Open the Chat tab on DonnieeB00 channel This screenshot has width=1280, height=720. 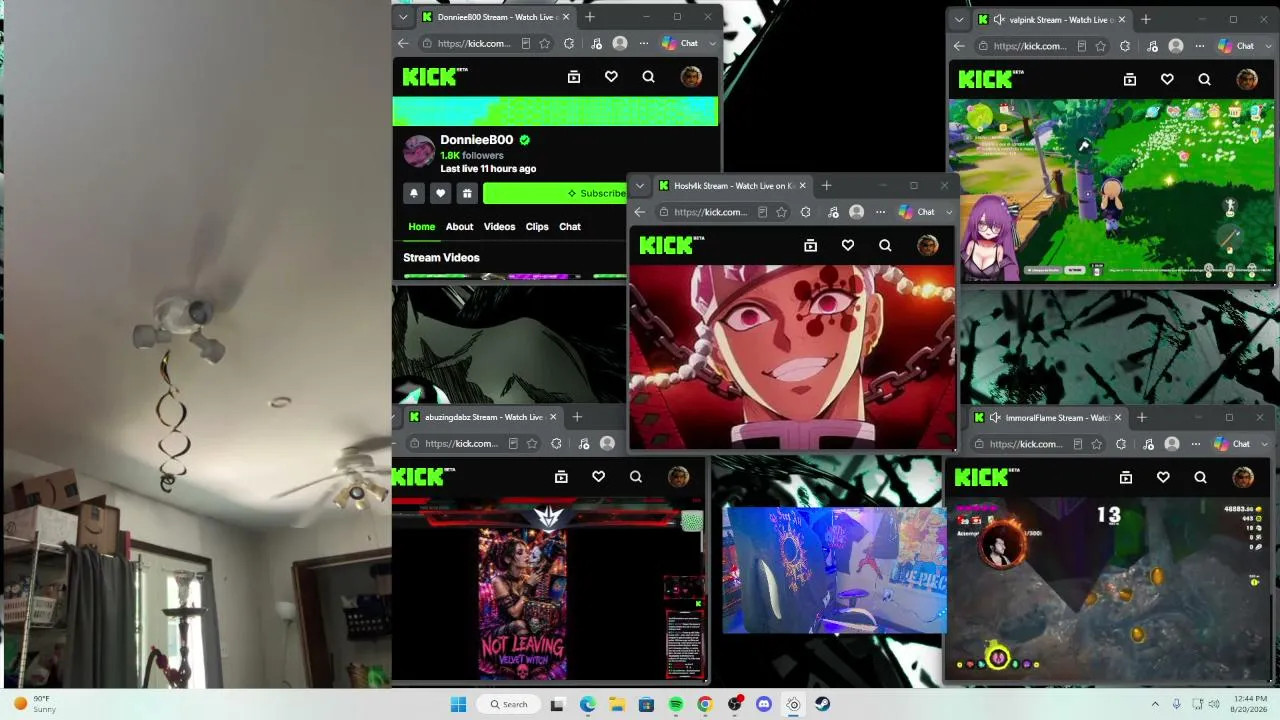click(570, 227)
